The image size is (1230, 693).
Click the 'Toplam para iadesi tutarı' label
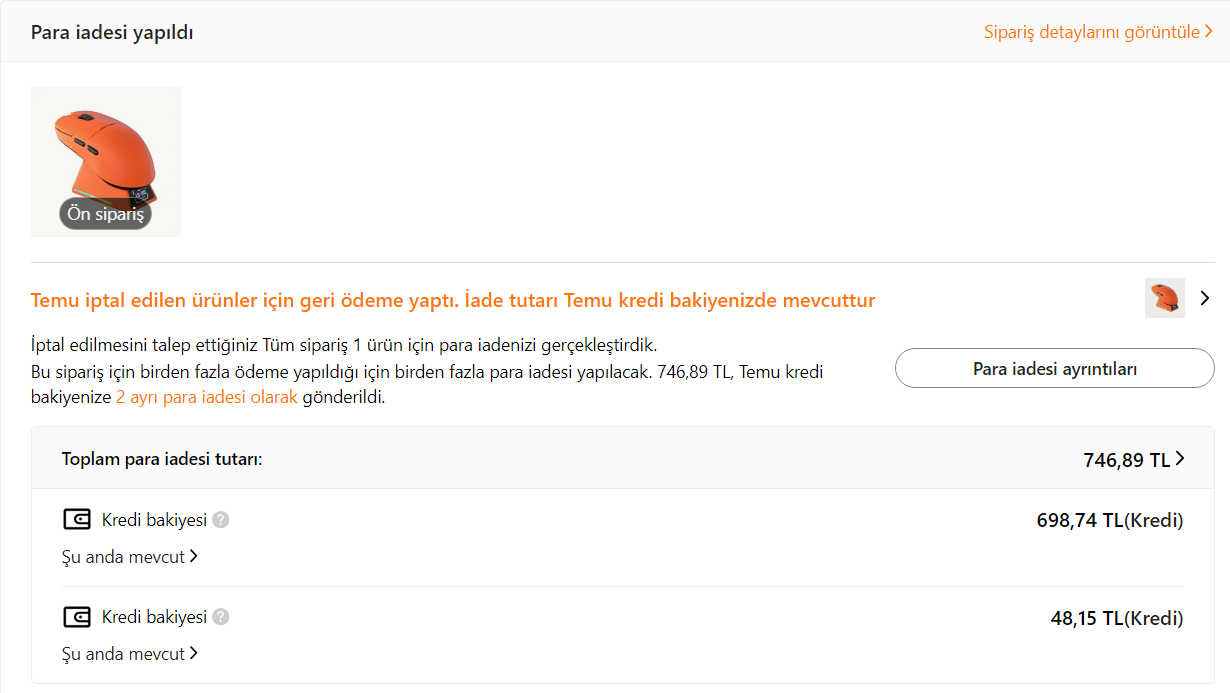(161, 459)
